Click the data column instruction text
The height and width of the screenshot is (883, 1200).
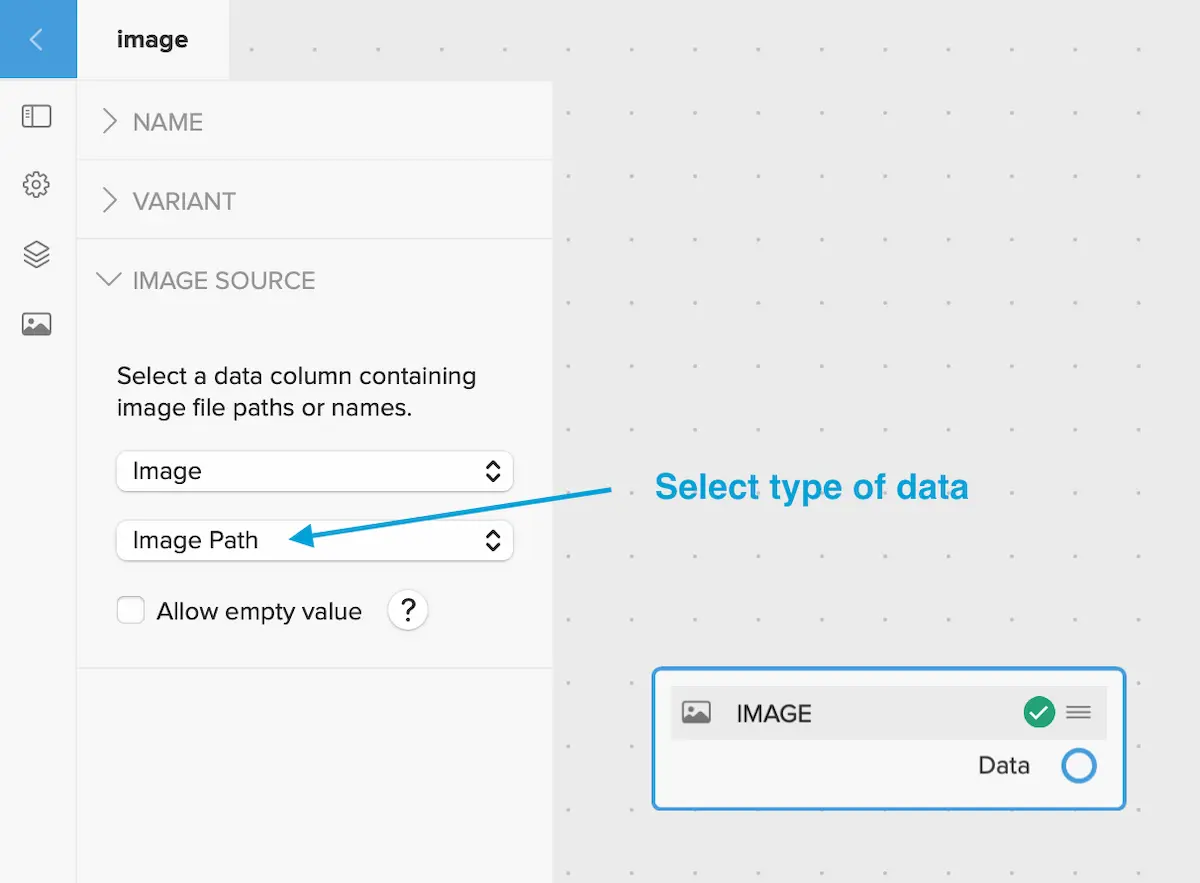(297, 392)
